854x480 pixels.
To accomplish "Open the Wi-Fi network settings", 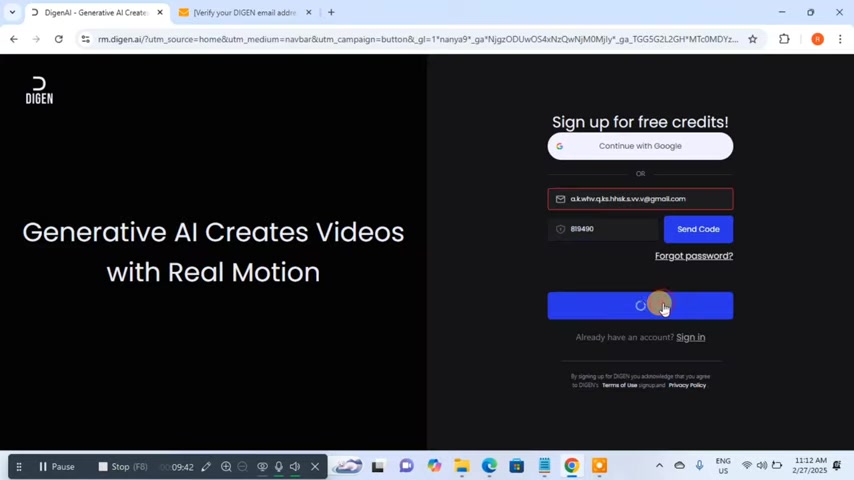I will pyautogui.click(x=747, y=466).
